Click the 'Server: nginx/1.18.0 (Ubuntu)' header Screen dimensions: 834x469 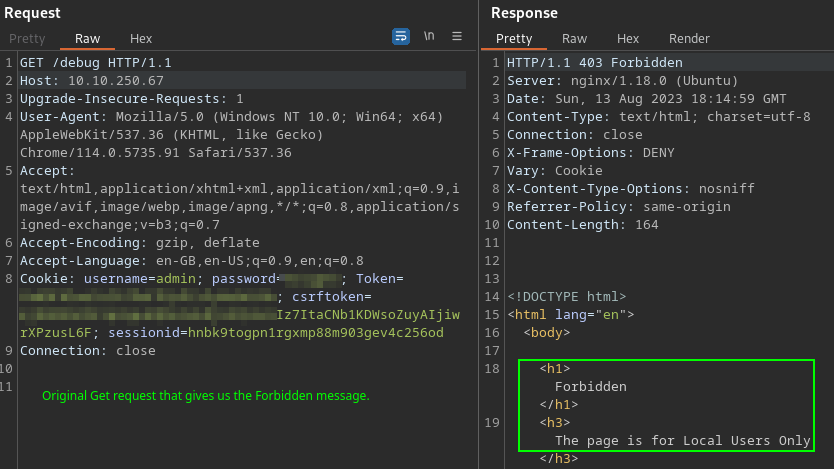(x=622, y=81)
